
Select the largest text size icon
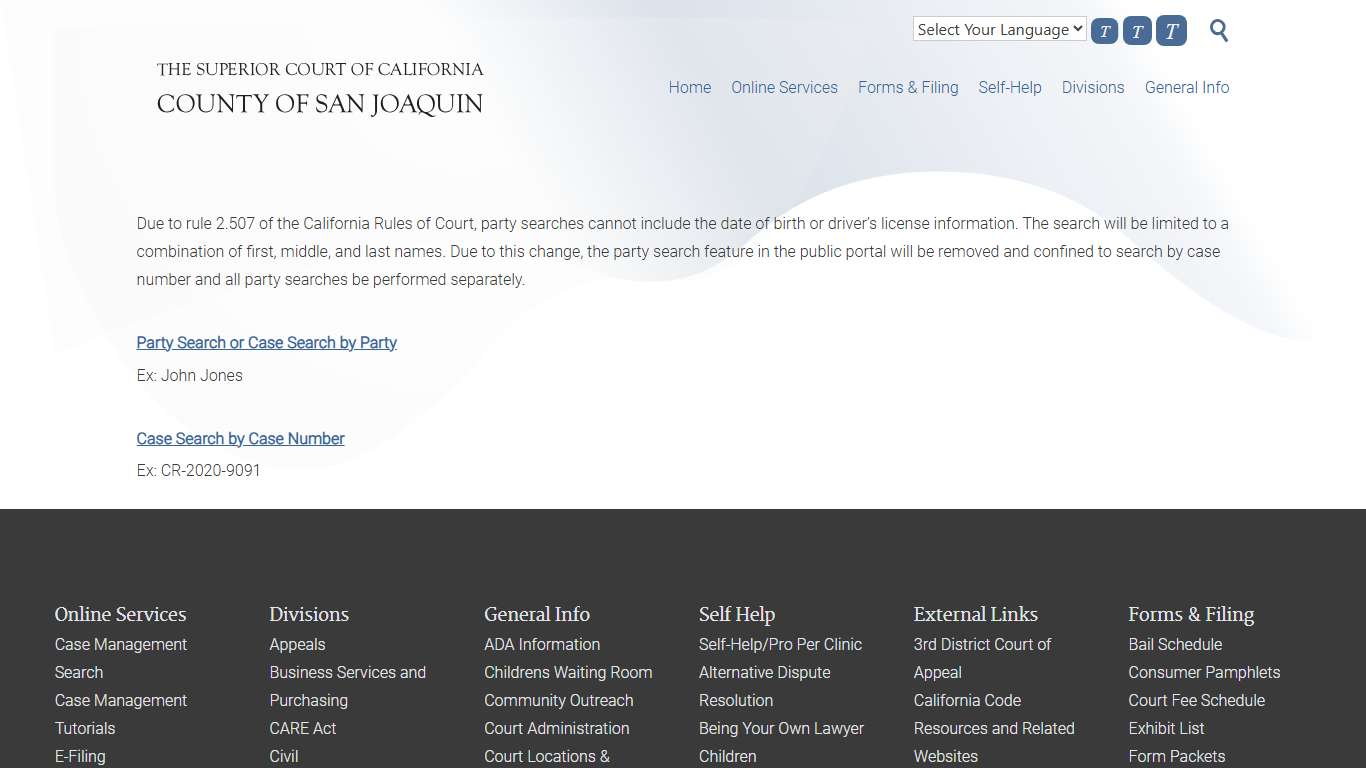pyautogui.click(x=1170, y=30)
